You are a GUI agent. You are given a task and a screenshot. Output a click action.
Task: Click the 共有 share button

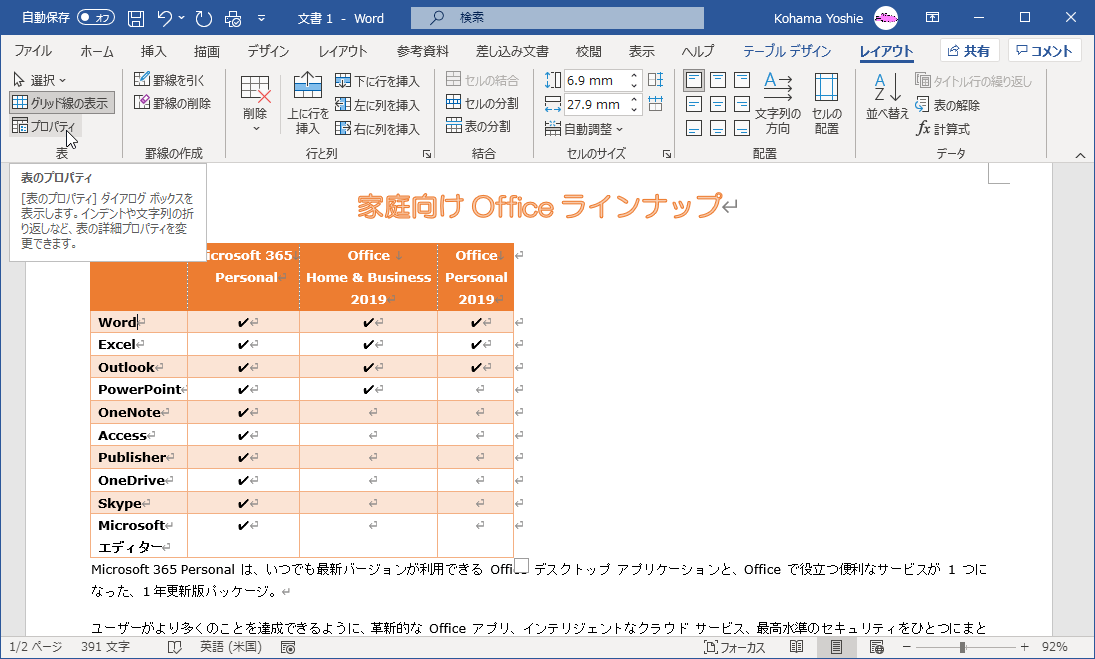click(970, 51)
